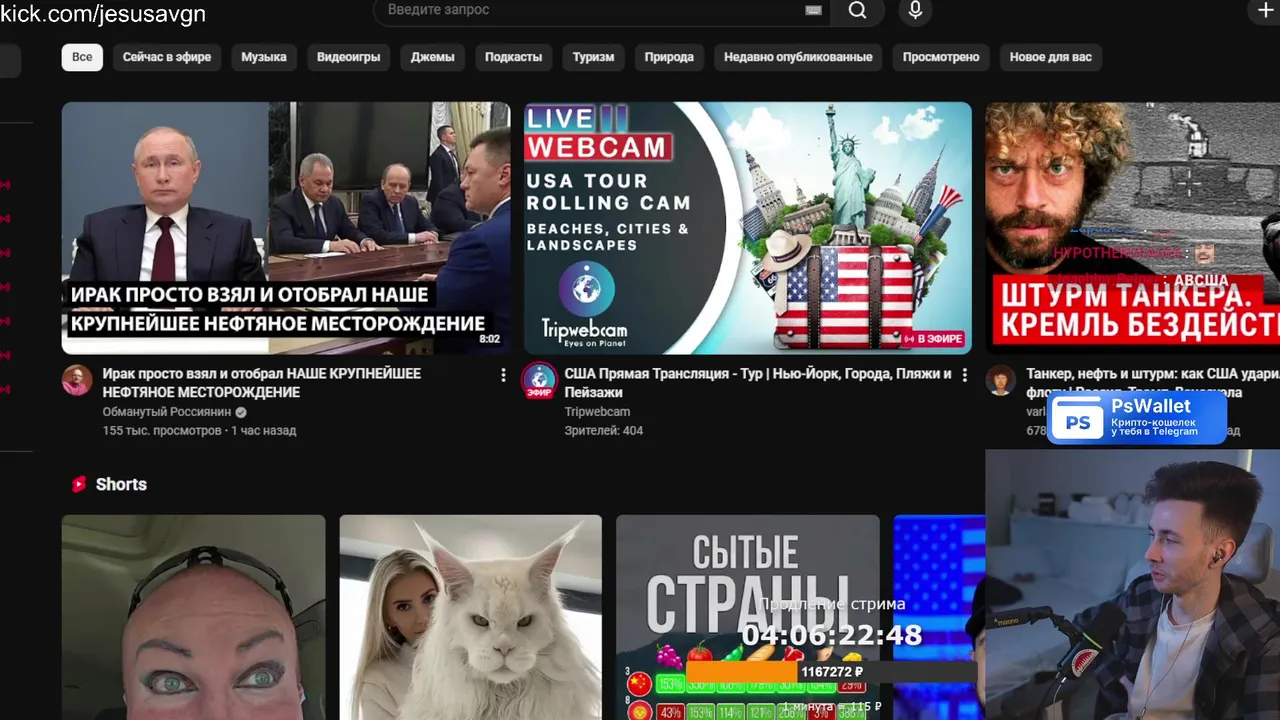Visit the "Обманутый Россиянин" channel name
The height and width of the screenshot is (720, 1280).
pyautogui.click(x=167, y=412)
